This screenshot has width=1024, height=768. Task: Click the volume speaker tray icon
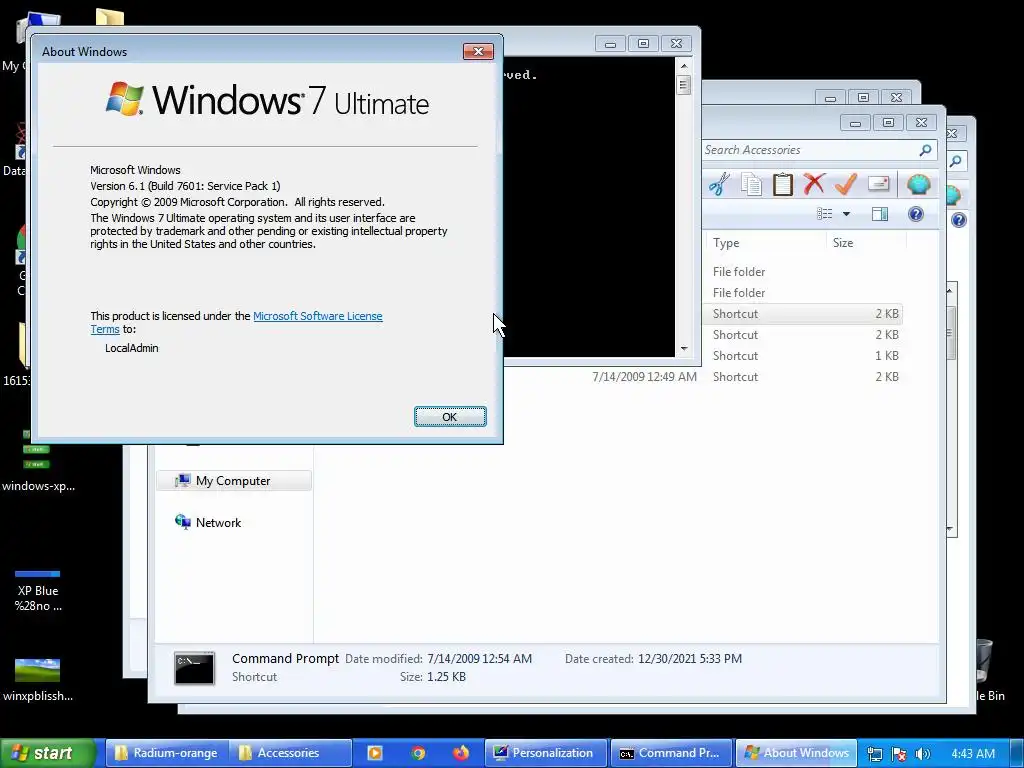pyautogui.click(x=922, y=754)
